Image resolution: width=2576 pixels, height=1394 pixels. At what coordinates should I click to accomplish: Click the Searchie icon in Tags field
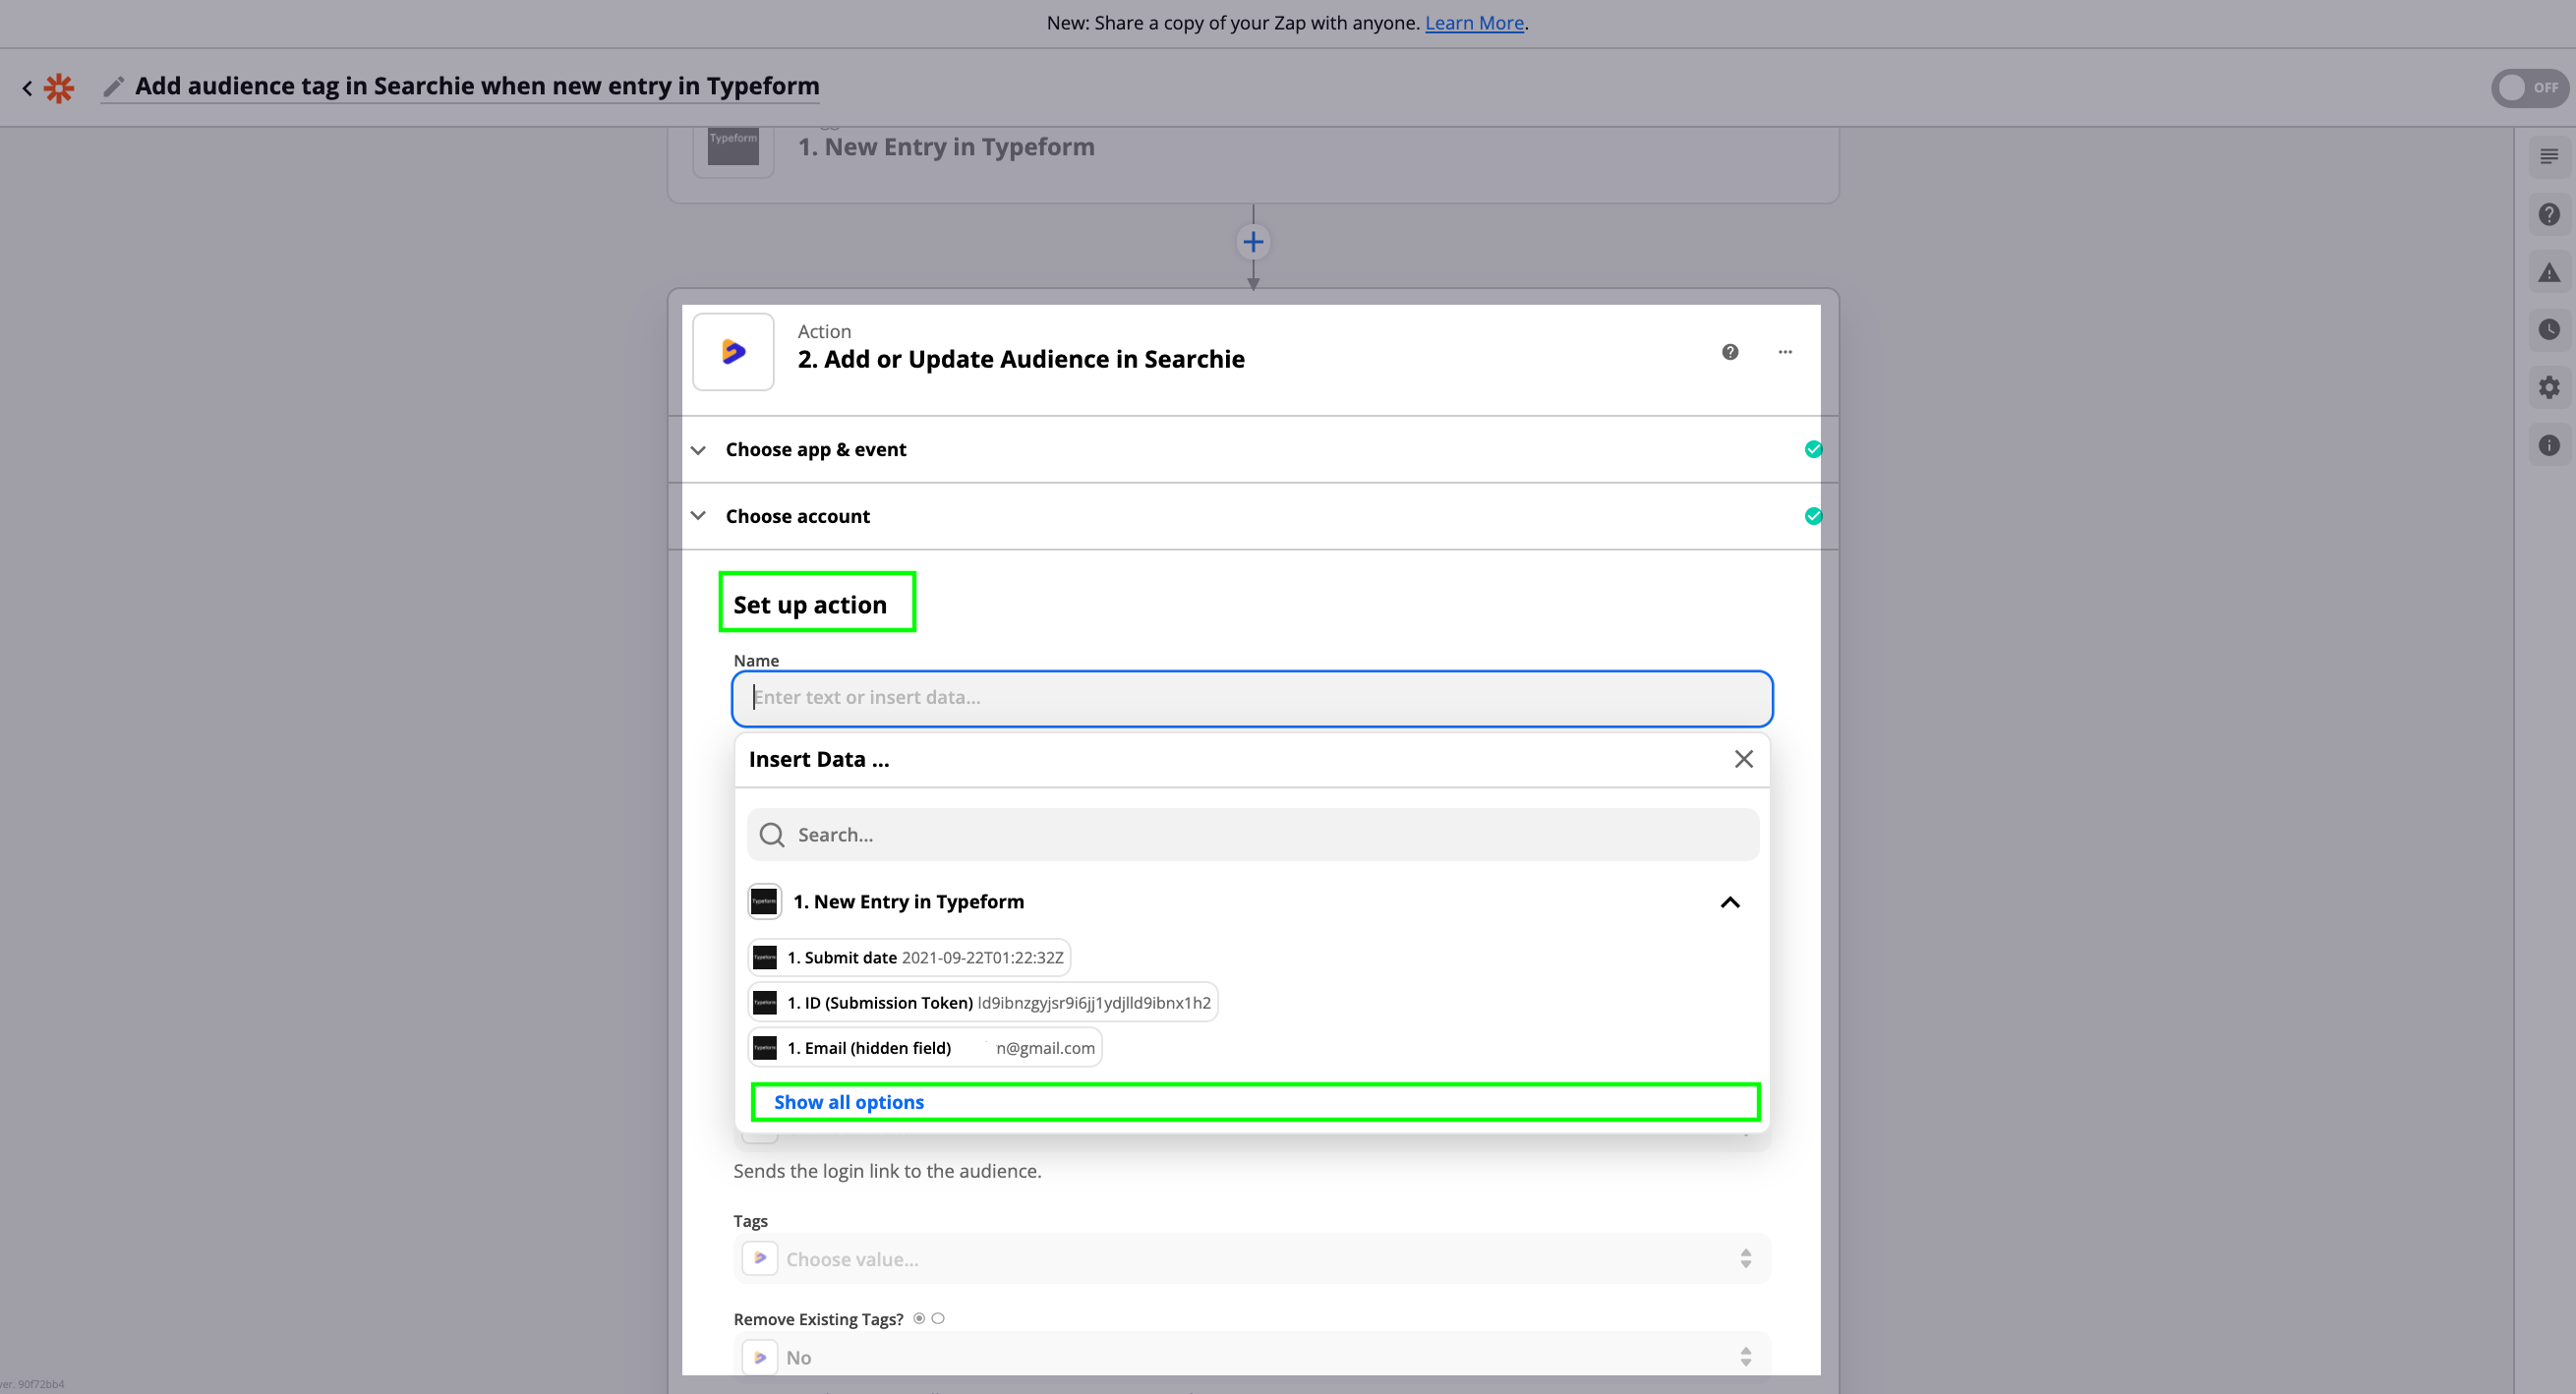[x=759, y=1259]
